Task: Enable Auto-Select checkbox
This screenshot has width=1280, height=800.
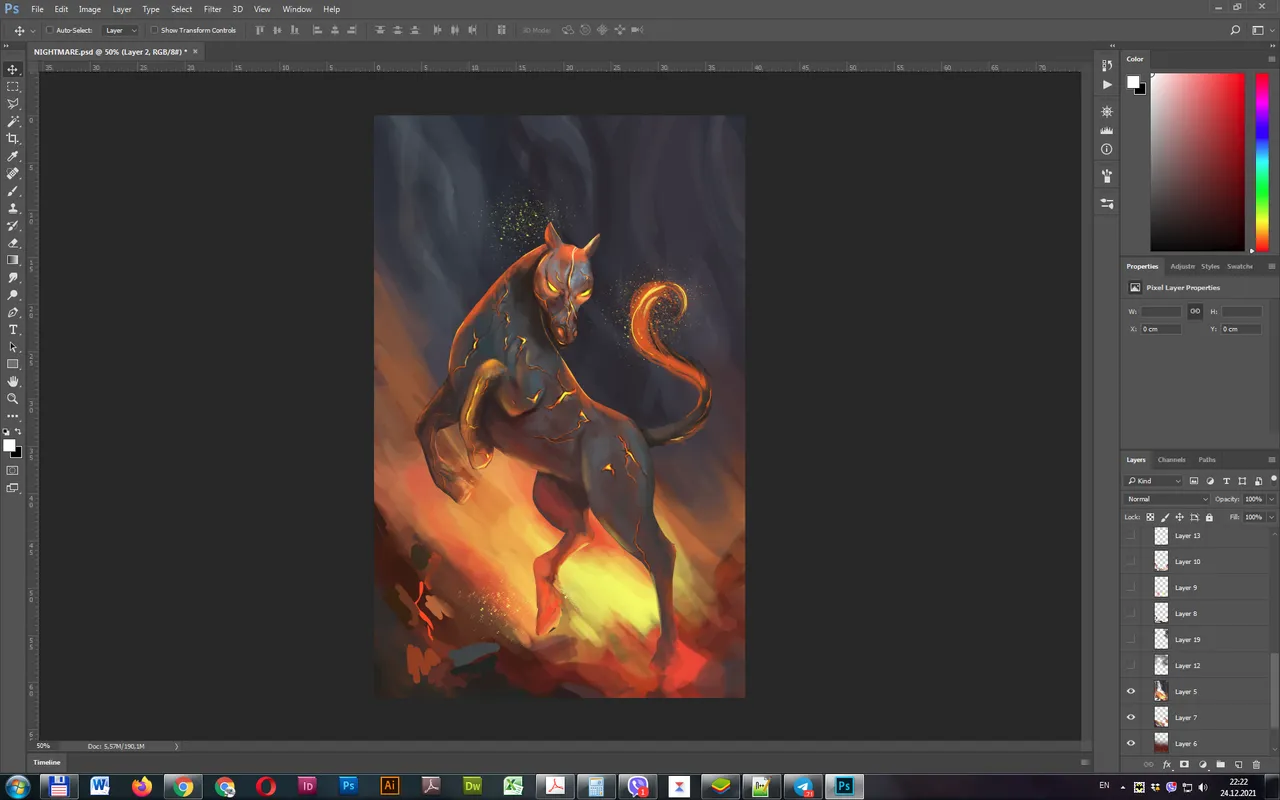Action: (50, 30)
